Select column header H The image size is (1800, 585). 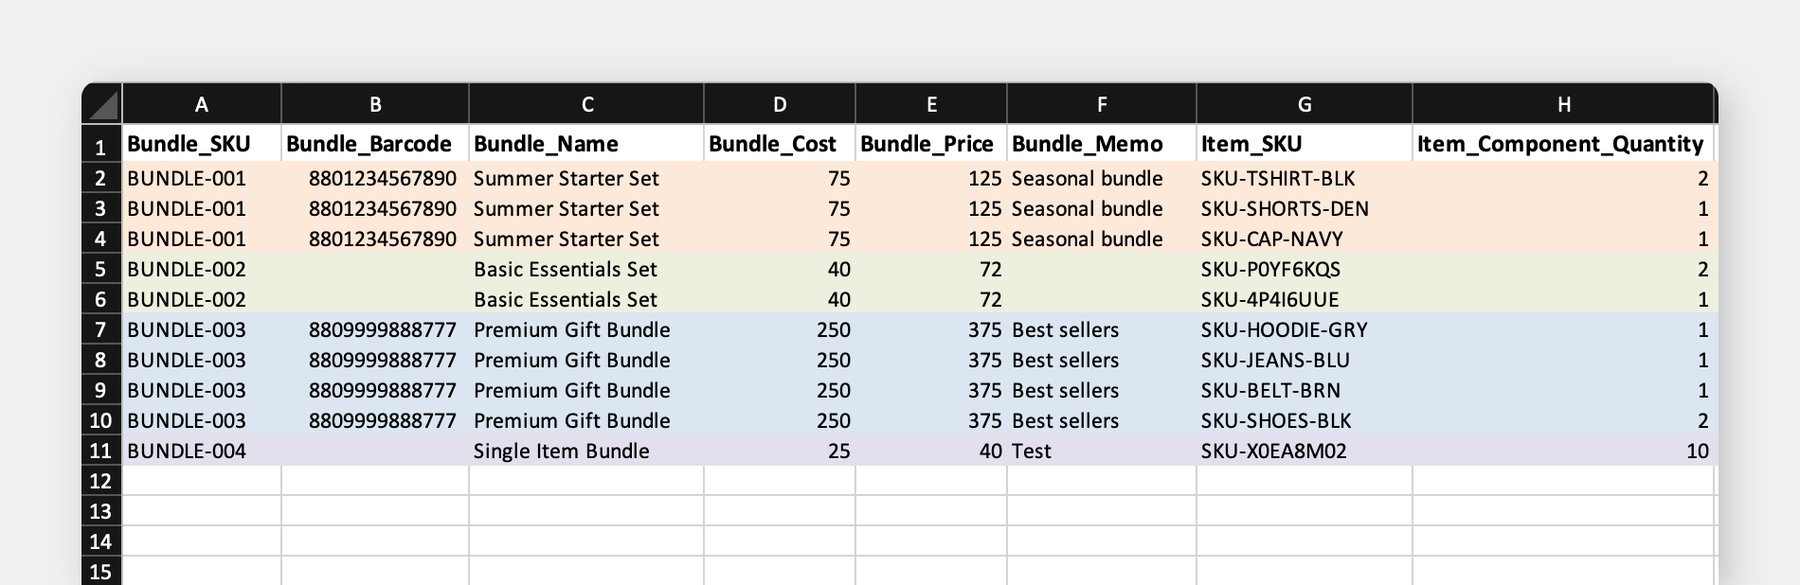pyautogui.click(x=1563, y=103)
